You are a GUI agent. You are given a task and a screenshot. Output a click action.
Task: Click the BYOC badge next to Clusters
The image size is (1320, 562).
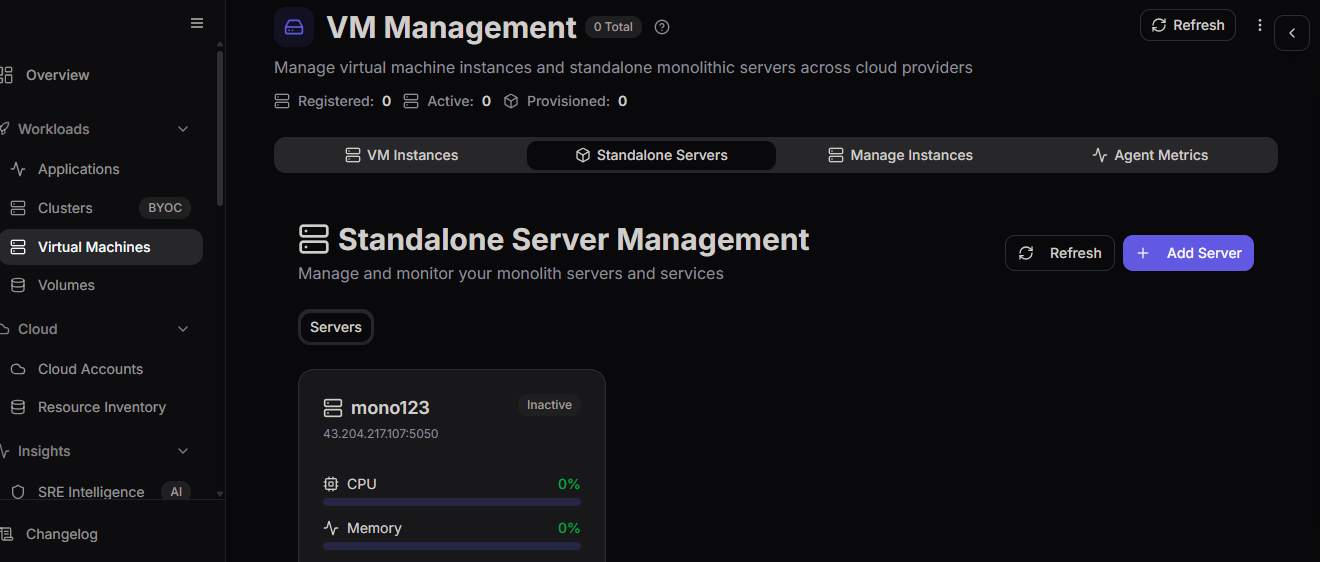pos(165,208)
